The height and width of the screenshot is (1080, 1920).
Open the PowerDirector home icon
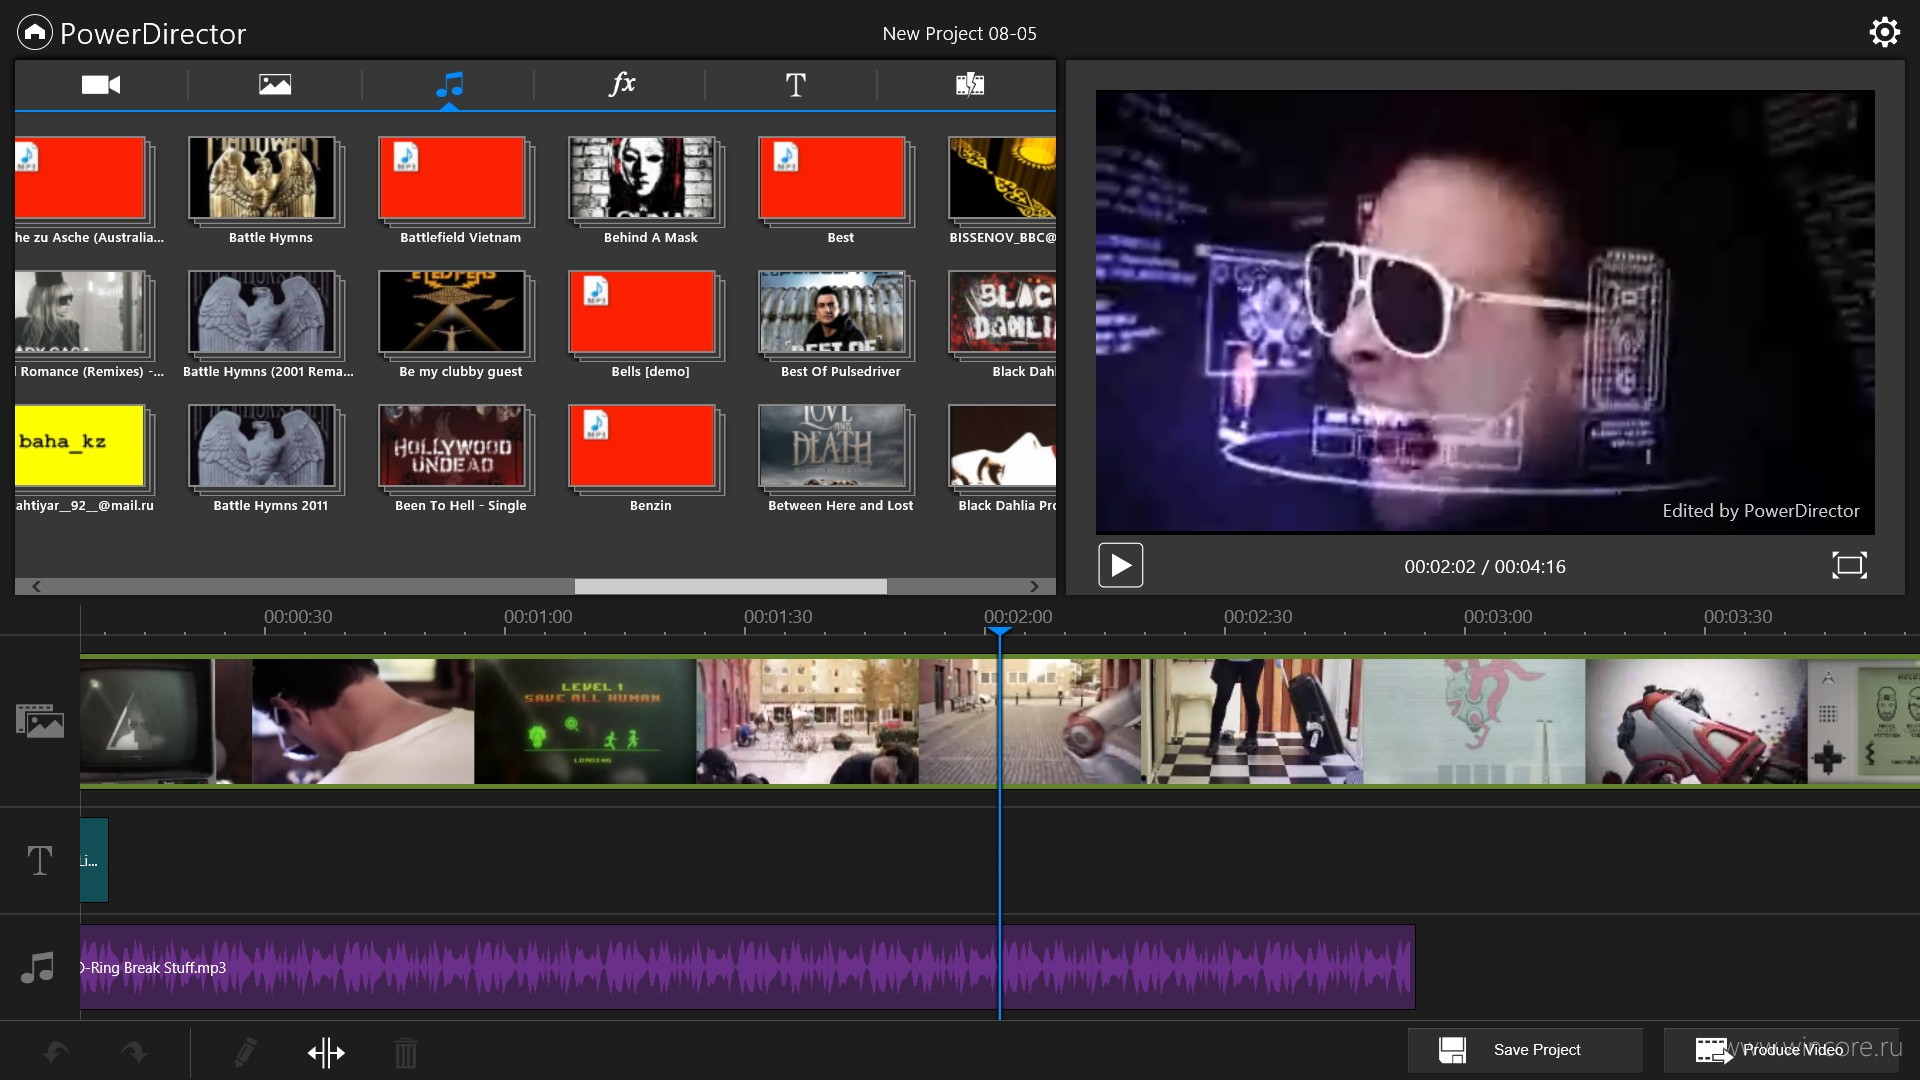(x=35, y=33)
